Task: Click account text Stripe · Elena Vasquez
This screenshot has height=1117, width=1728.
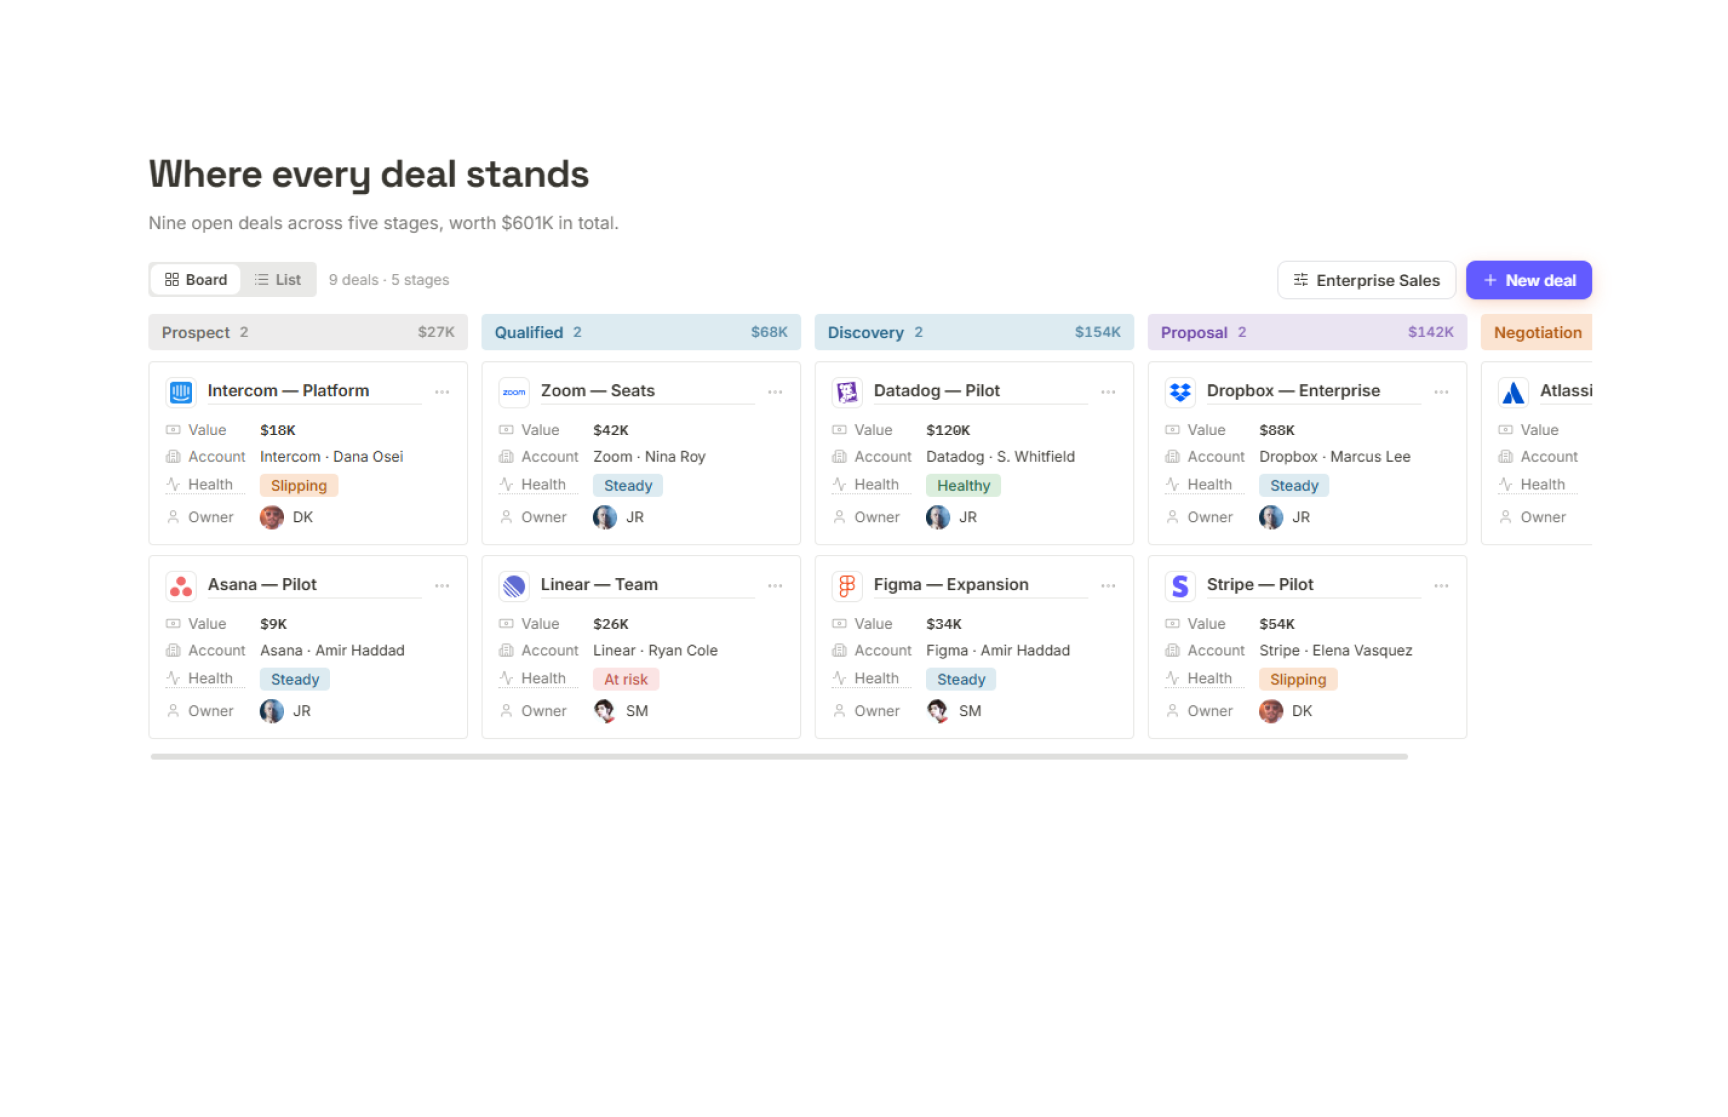Action: coord(1335,651)
